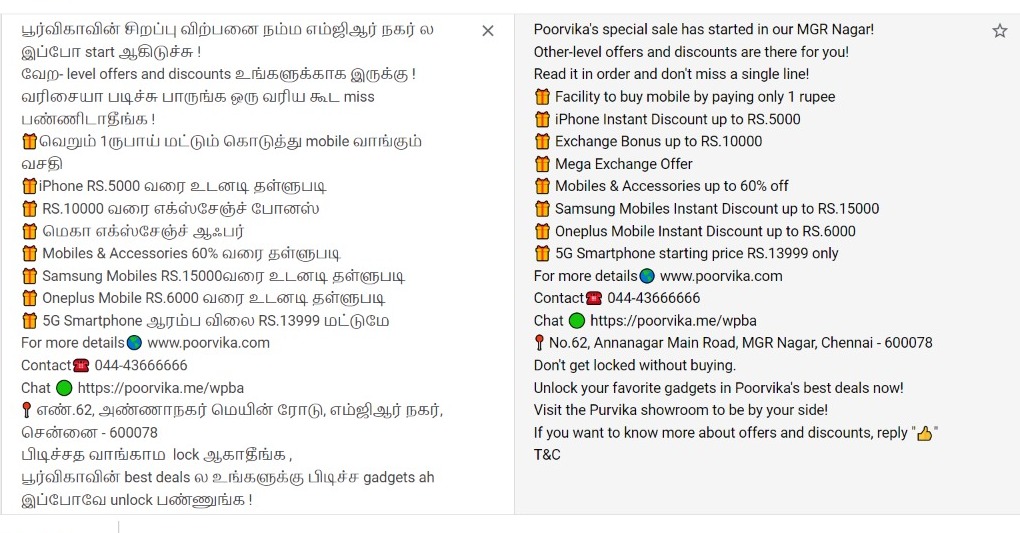
Task: Click the phone number 044-43666666 in translated text
Action: (x=653, y=298)
